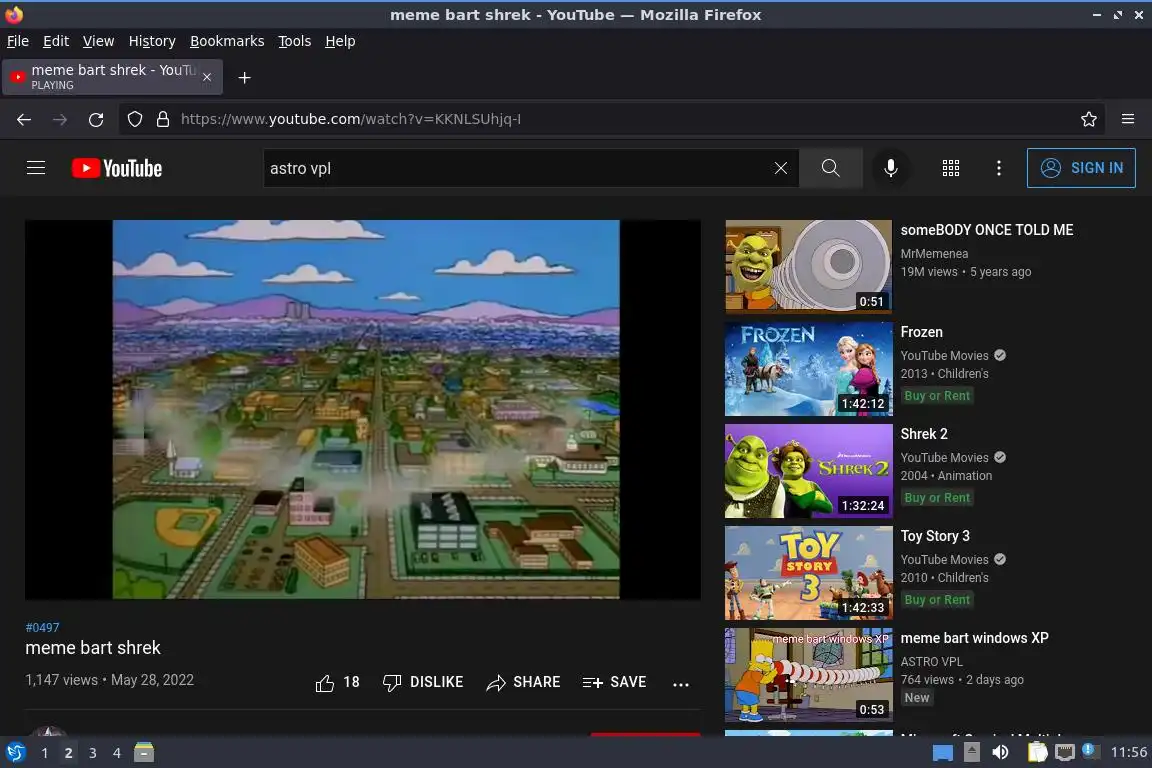Viewport: 1152px width, 768px height.
Task: Click the #0497 hashtag link
Action: click(x=42, y=628)
